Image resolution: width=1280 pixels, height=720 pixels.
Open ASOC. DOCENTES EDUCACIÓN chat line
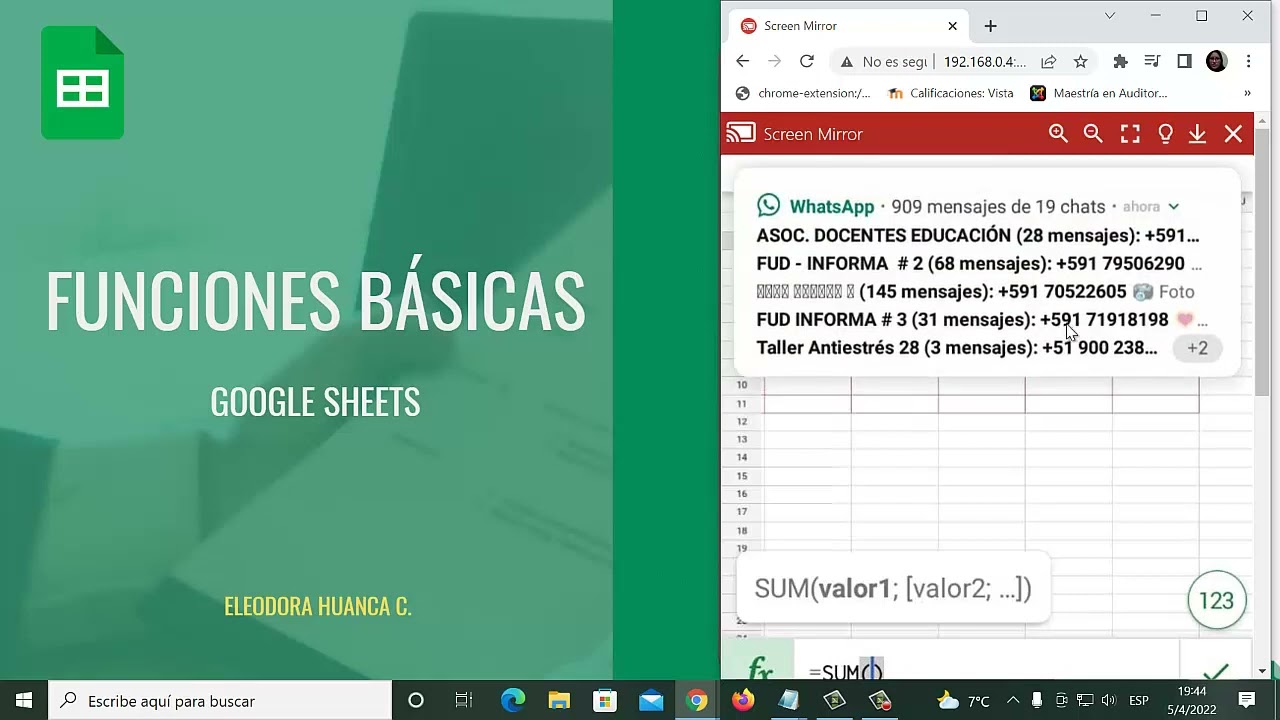click(x=978, y=236)
